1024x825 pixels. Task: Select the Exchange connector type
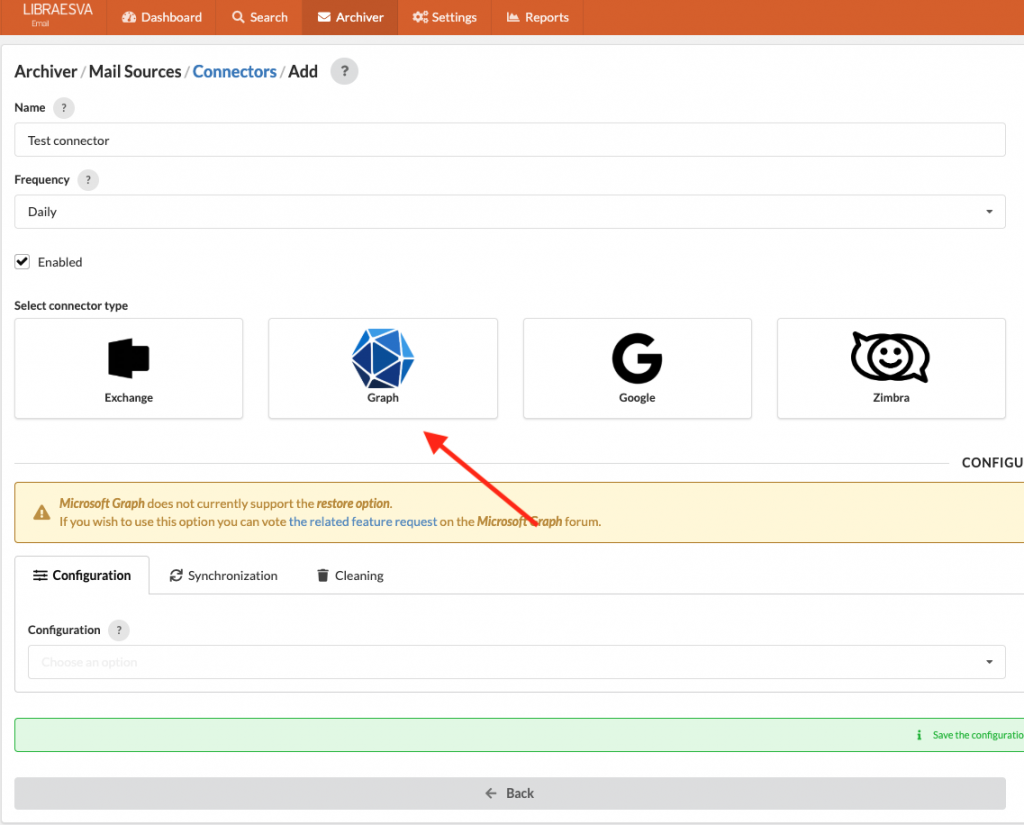(x=129, y=368)
